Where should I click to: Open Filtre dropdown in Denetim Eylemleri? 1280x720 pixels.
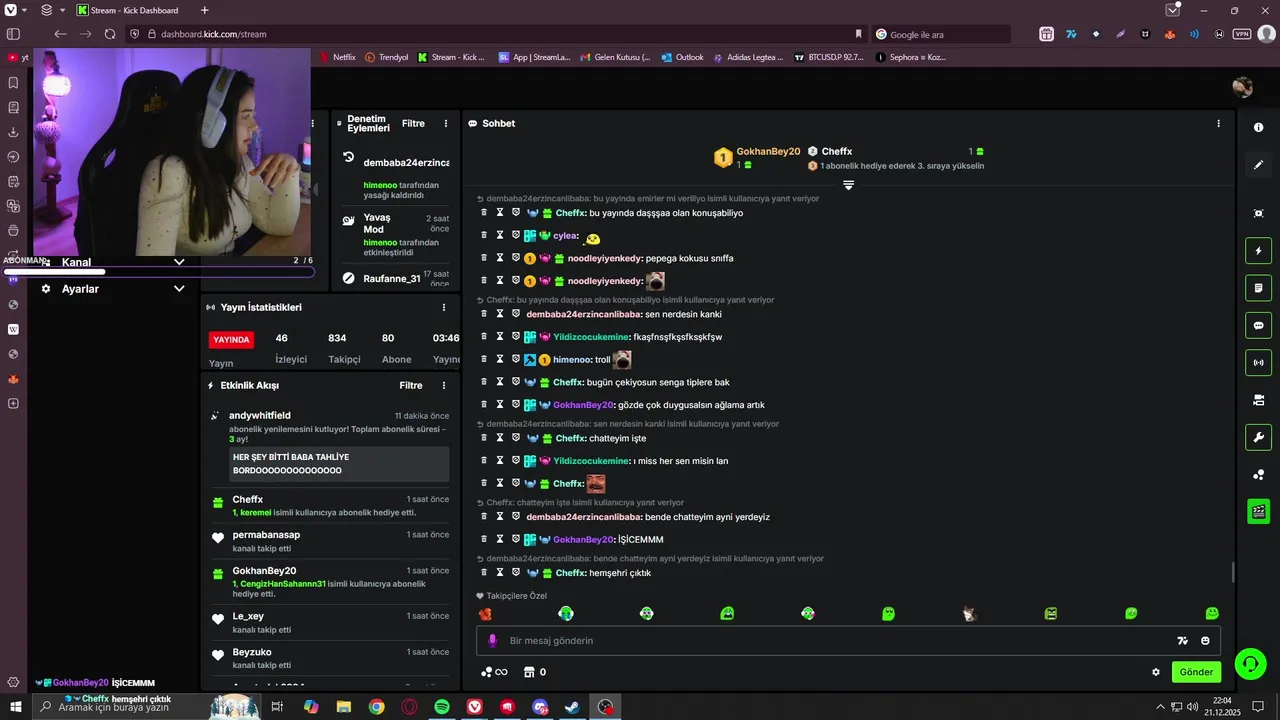[413, 124]
